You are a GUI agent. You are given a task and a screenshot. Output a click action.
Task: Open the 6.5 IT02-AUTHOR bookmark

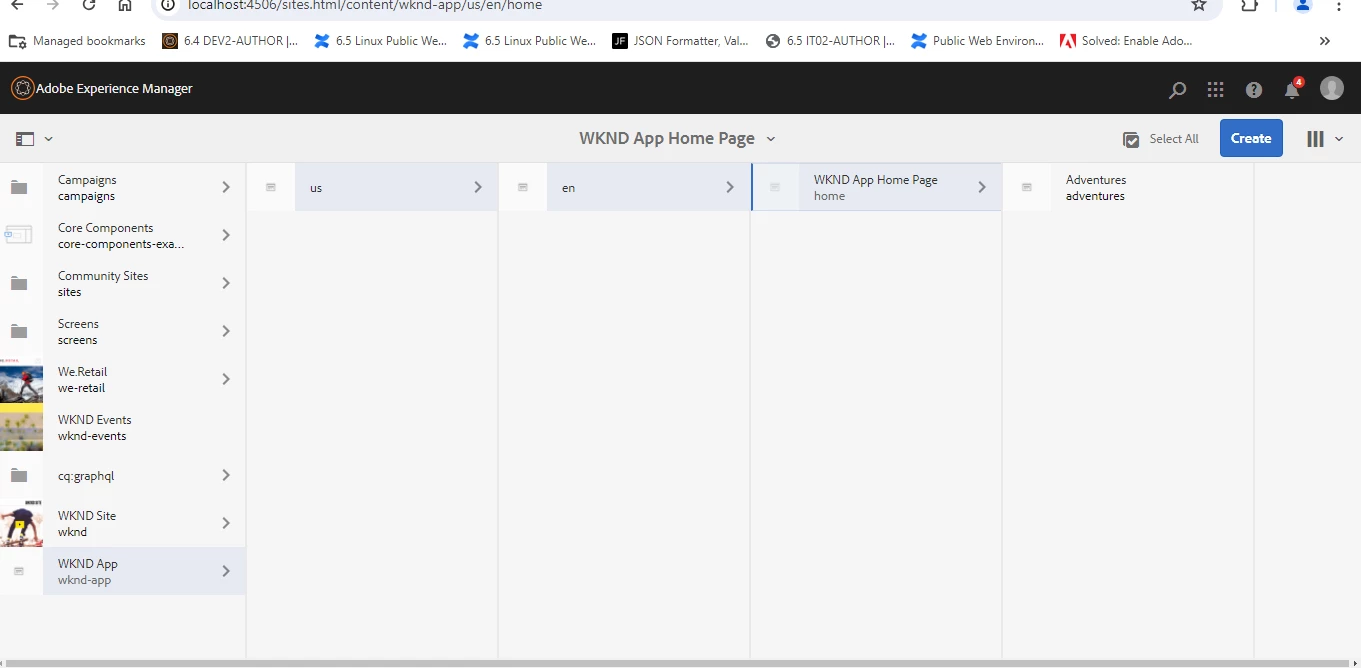[x=830, y=41]
